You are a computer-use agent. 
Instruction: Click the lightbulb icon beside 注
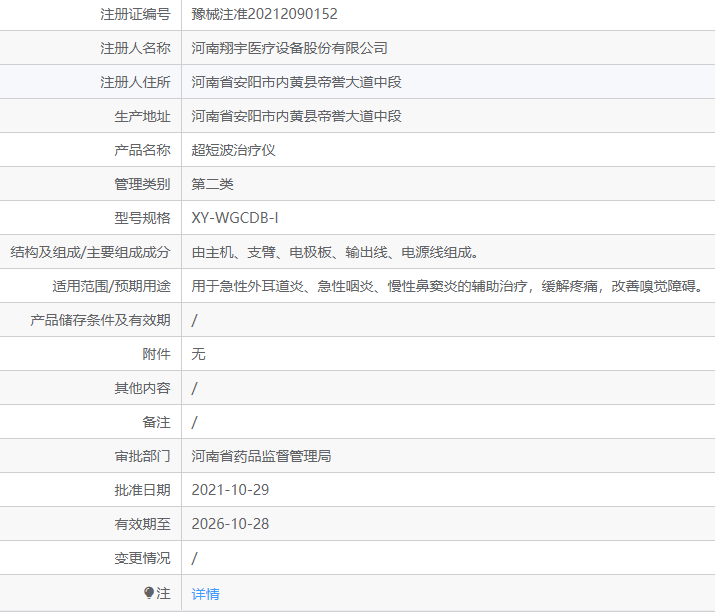(149, 593)
